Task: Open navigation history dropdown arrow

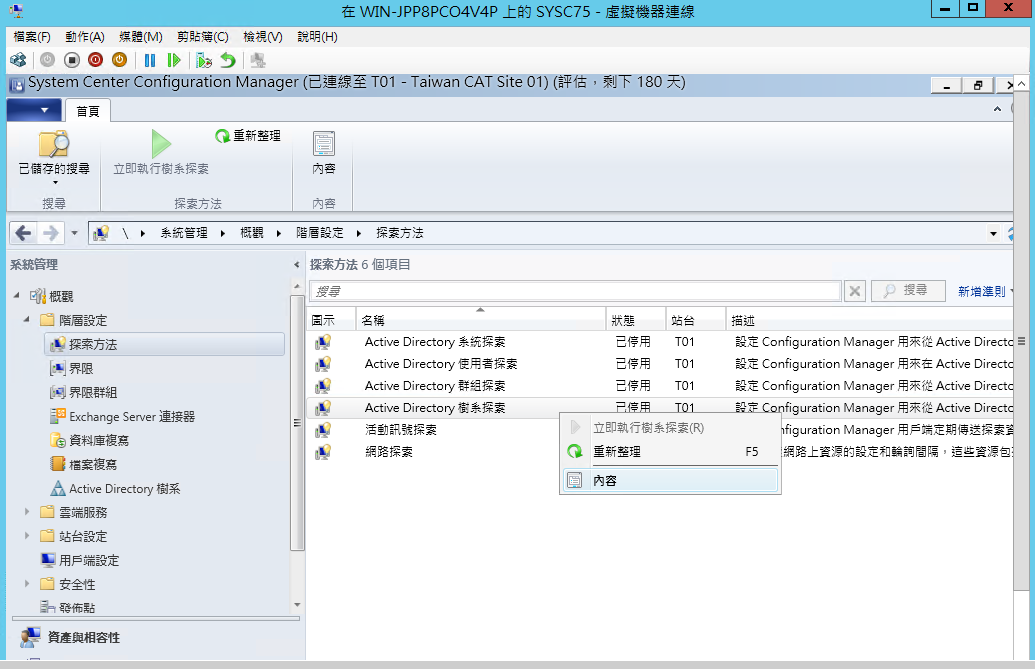Action: [74, 233]
